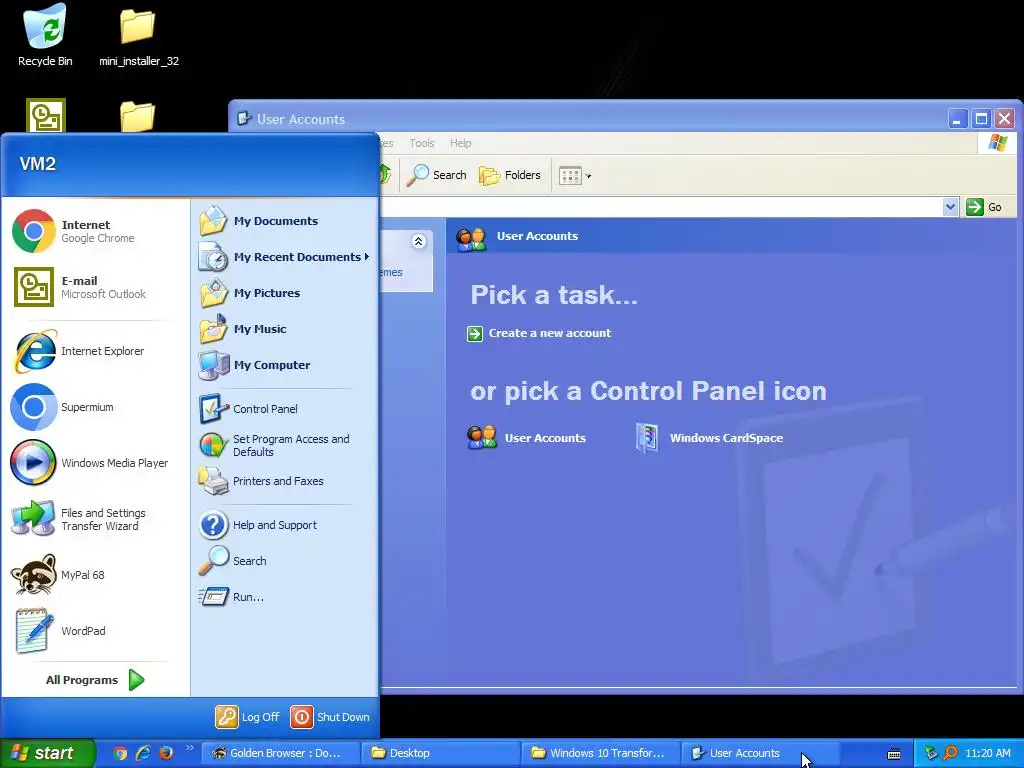Open Windows CardSpace icon
Image resolution: width=1024 pixels, height=768 pixels.
tap(709, 438)
